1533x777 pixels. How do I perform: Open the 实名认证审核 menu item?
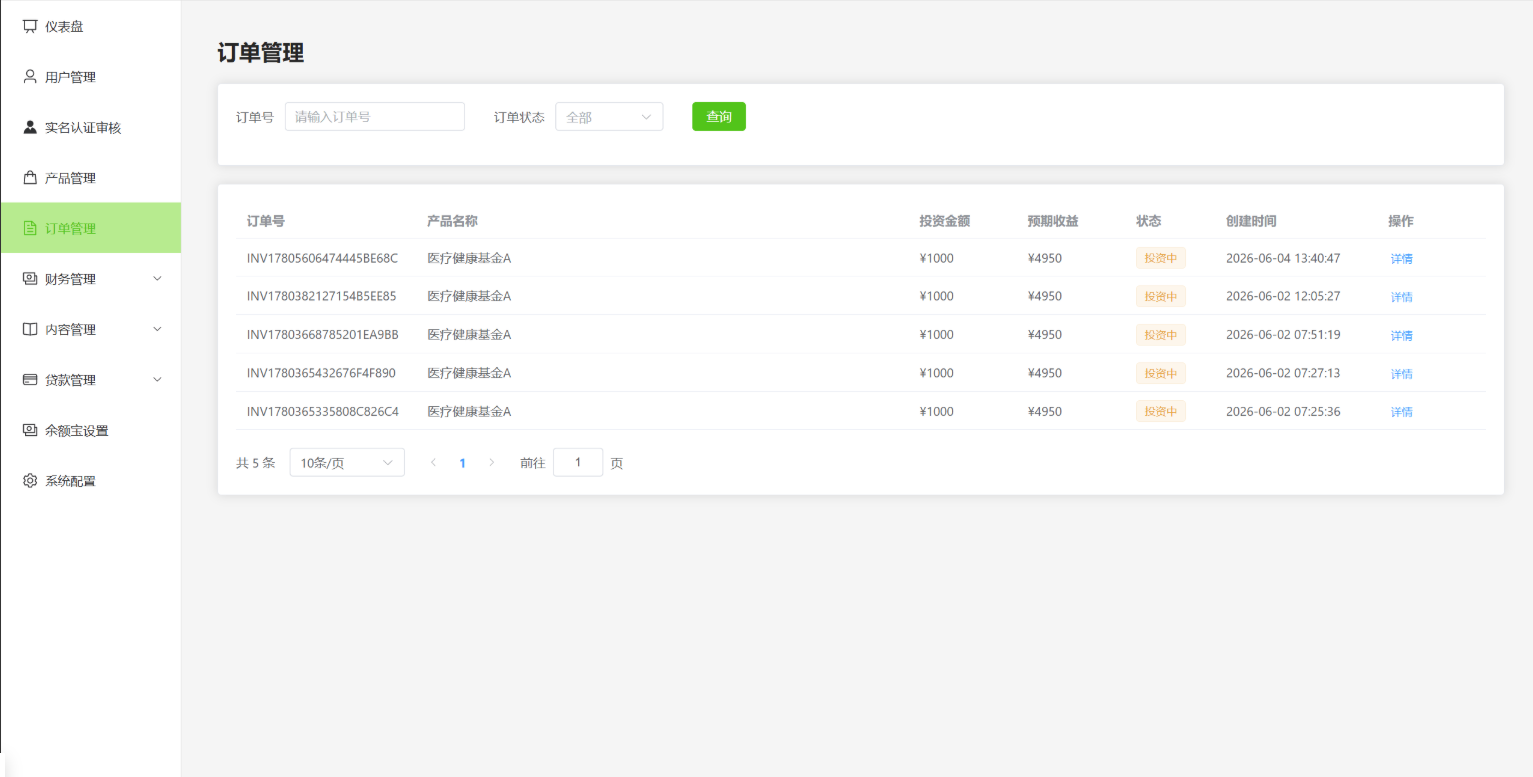coord(91,127)
